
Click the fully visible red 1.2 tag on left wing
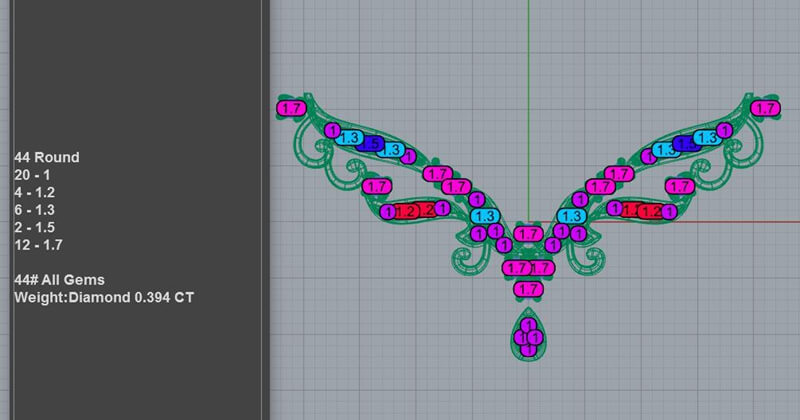tap(407, 211)
